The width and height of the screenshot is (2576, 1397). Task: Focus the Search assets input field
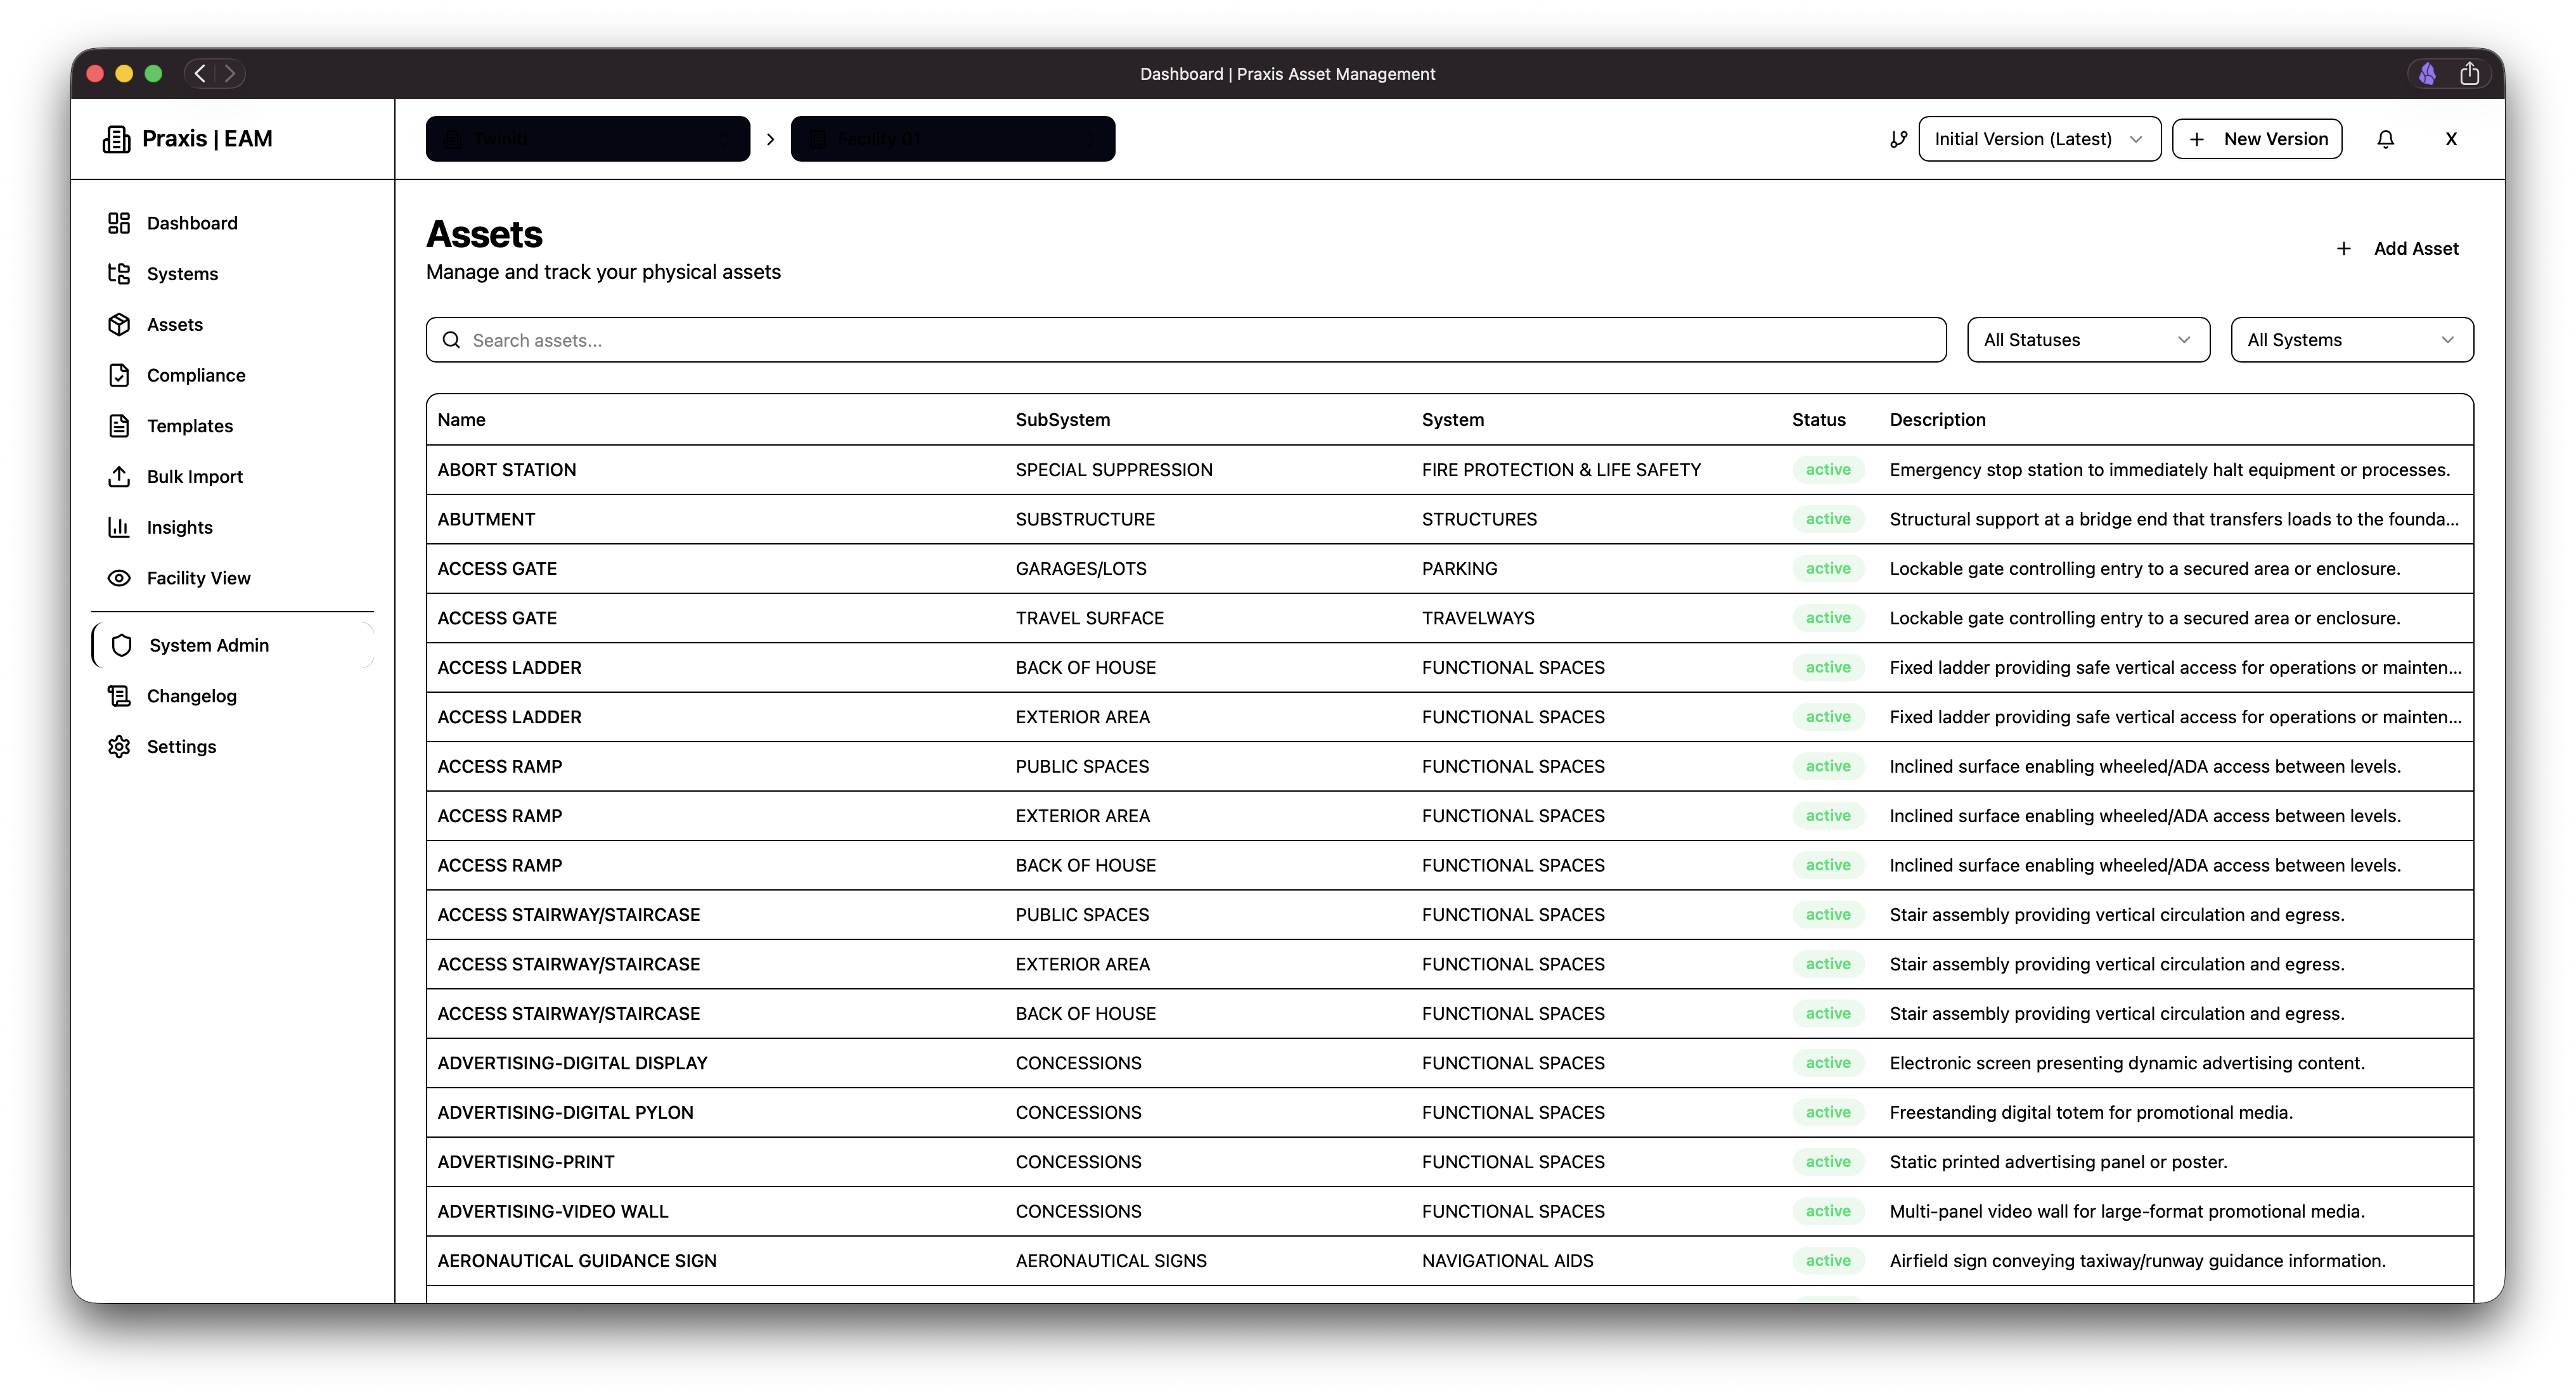tap(1200, 340)
